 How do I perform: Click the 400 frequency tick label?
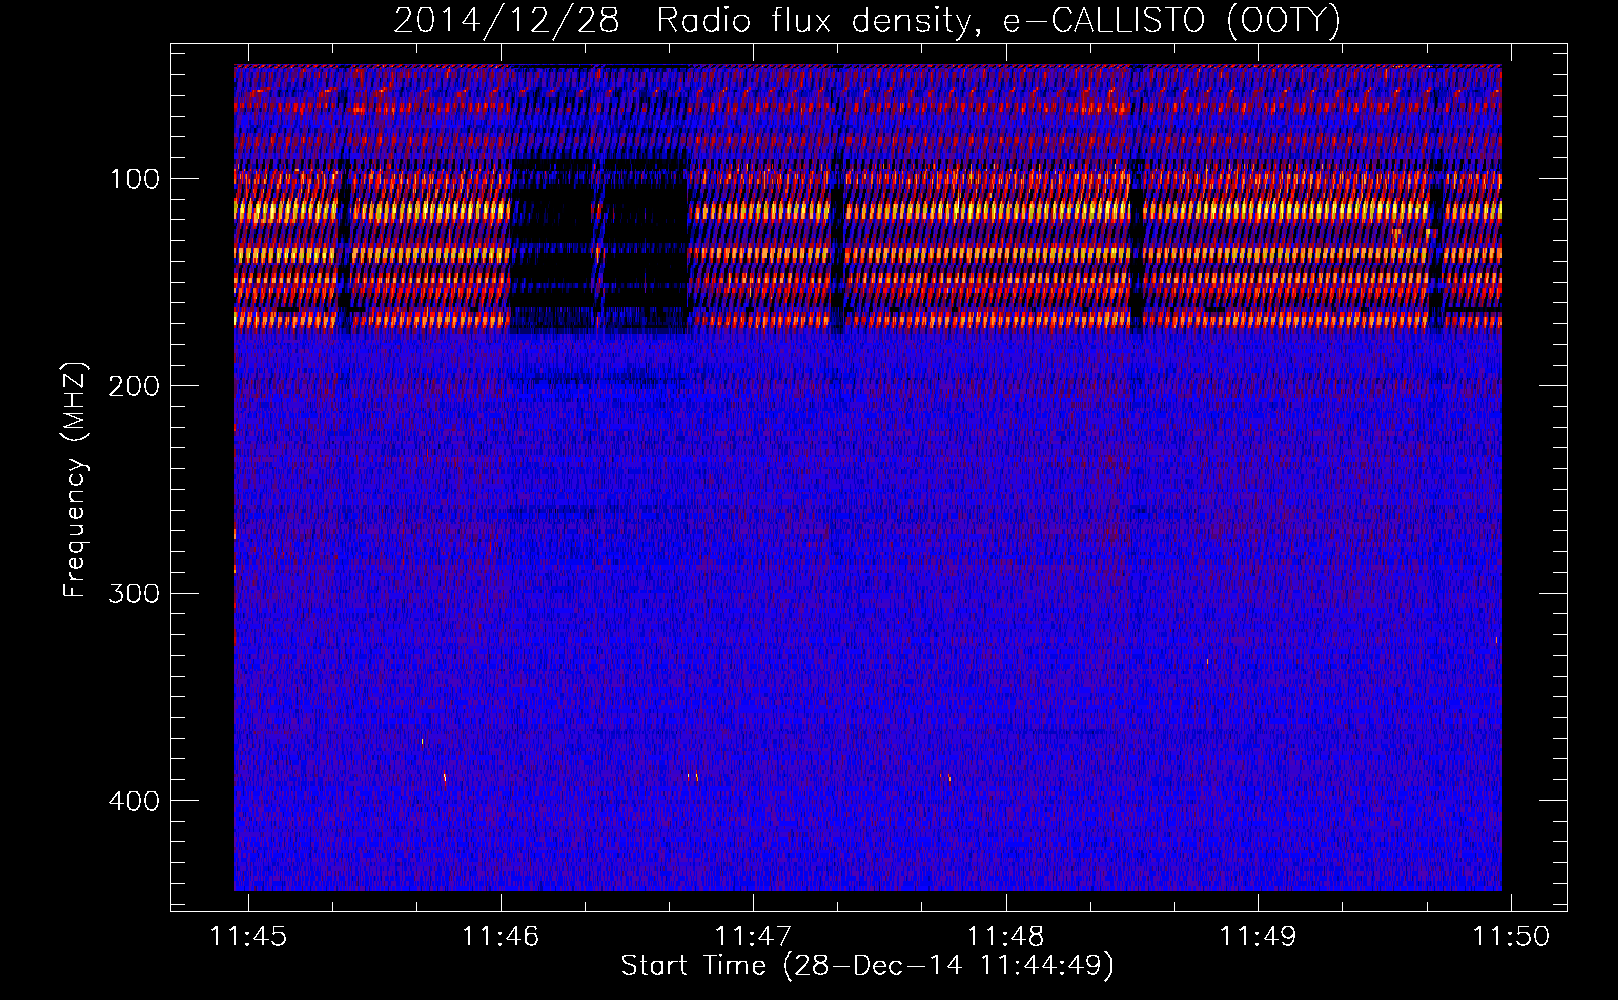tap(134, 801)
